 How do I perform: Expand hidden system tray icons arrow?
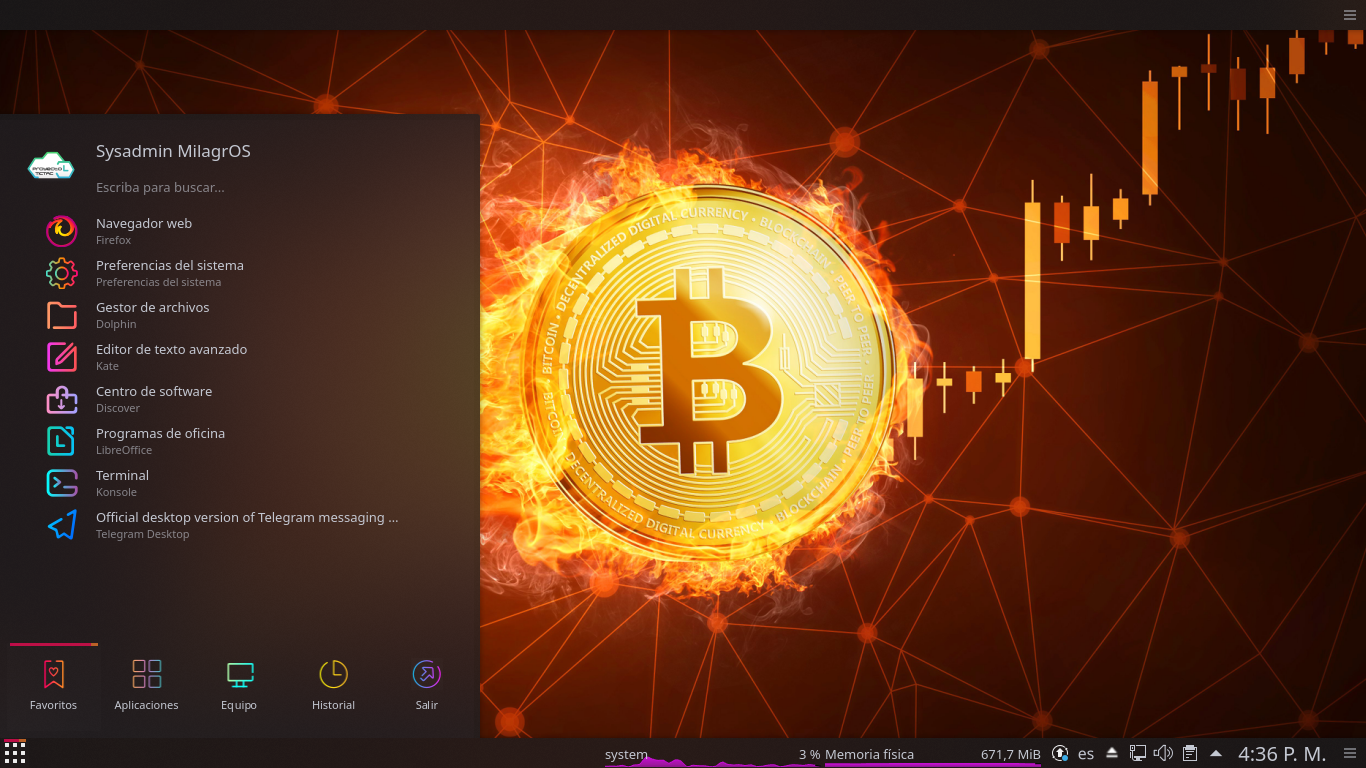[1216, 753]
